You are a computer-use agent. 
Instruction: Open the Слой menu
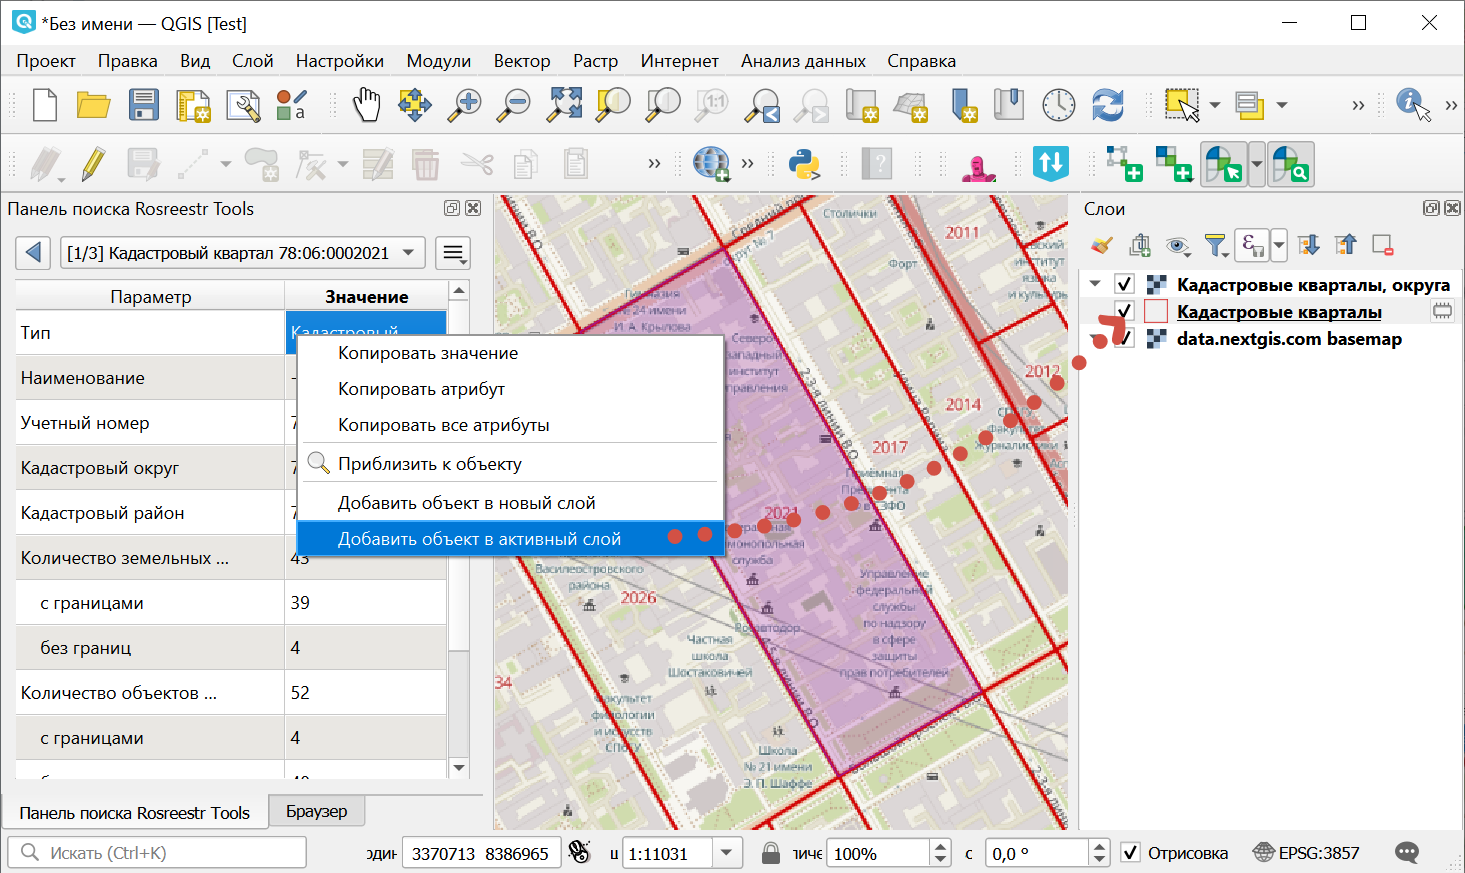[253, 61]
